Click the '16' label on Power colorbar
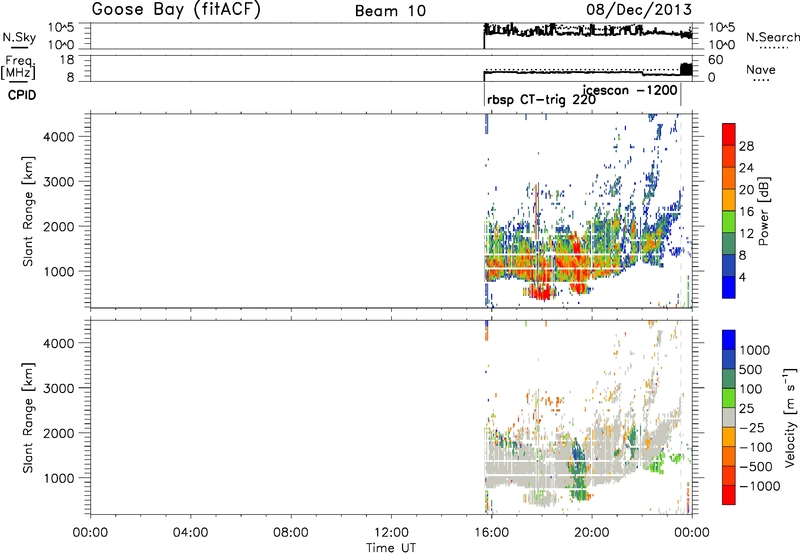 pos(746,212)
